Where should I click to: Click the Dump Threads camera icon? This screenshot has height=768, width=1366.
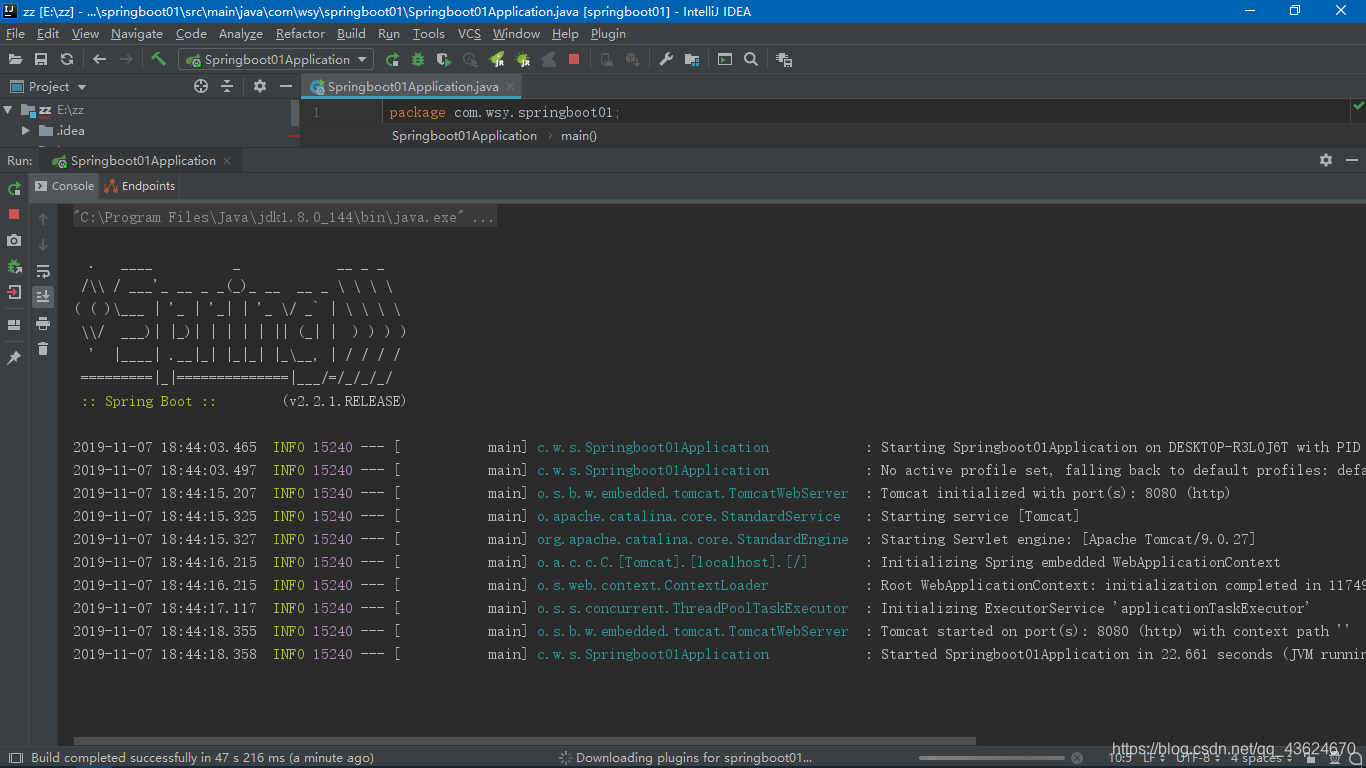(x=14, y=240)
